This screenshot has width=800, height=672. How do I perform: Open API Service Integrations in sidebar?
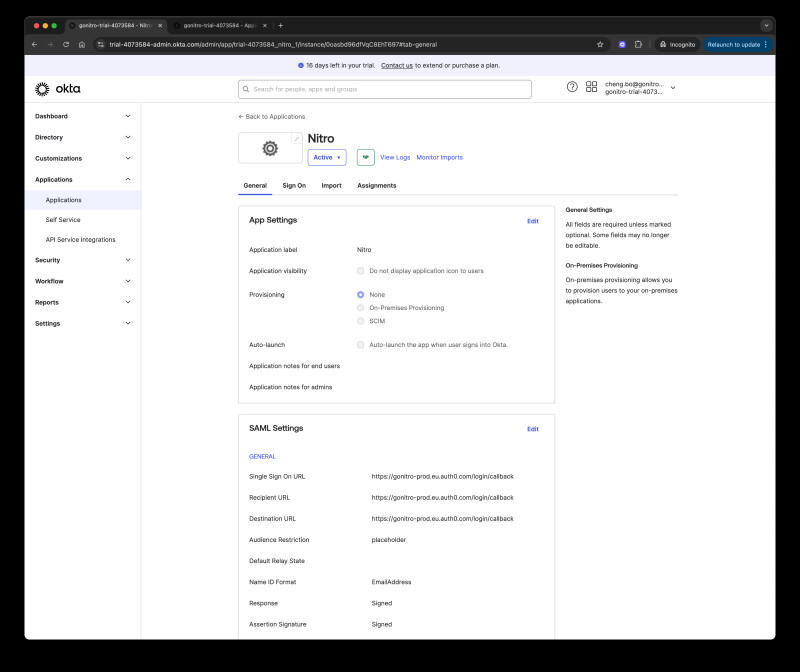[x=80, y=240]
